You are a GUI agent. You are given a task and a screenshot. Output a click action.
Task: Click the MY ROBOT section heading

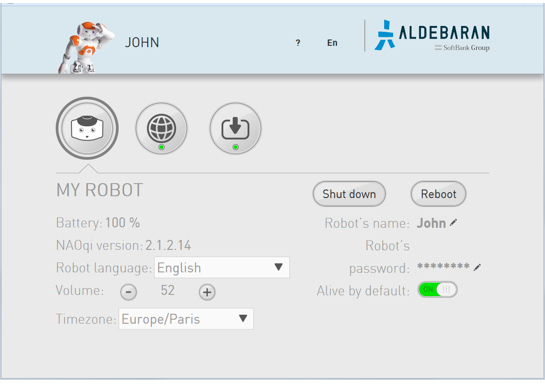tap(99, 190)
